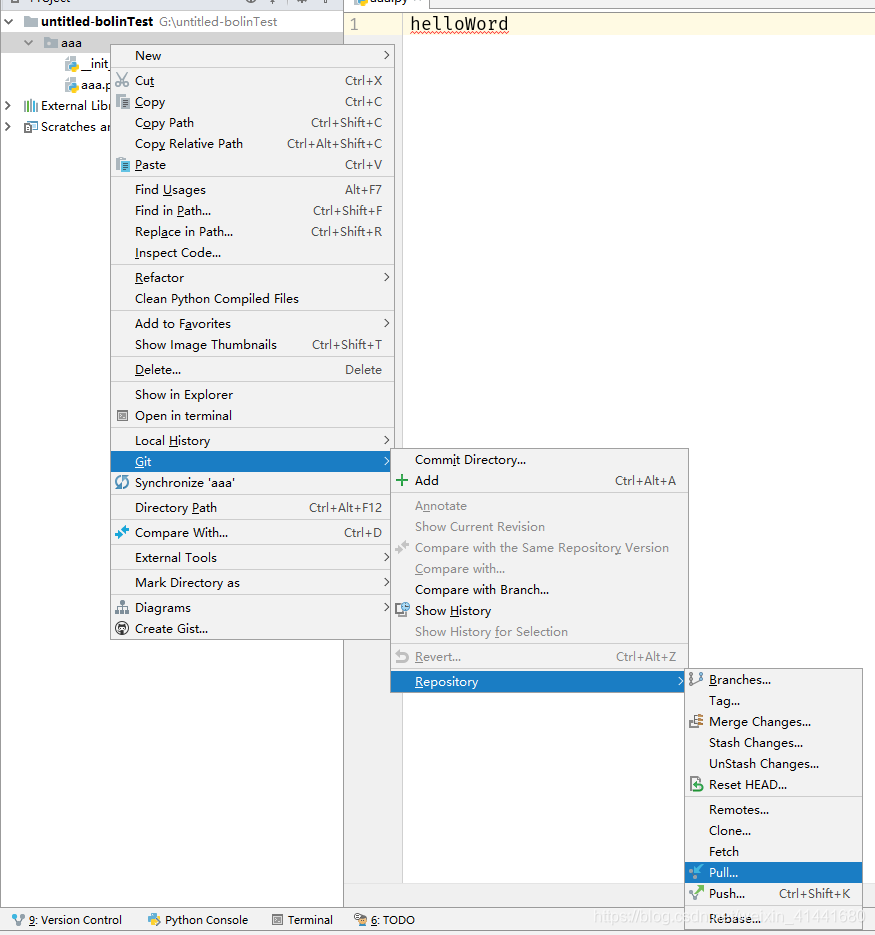Image resolution: width=875 pixels, height=935 pixels.
Task: Collapse the untitled-bolinTest project root
Action: point(9,22)
